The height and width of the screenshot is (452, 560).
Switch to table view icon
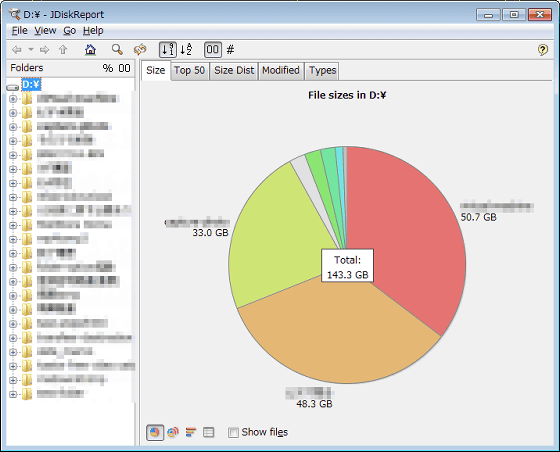(209, 432)
